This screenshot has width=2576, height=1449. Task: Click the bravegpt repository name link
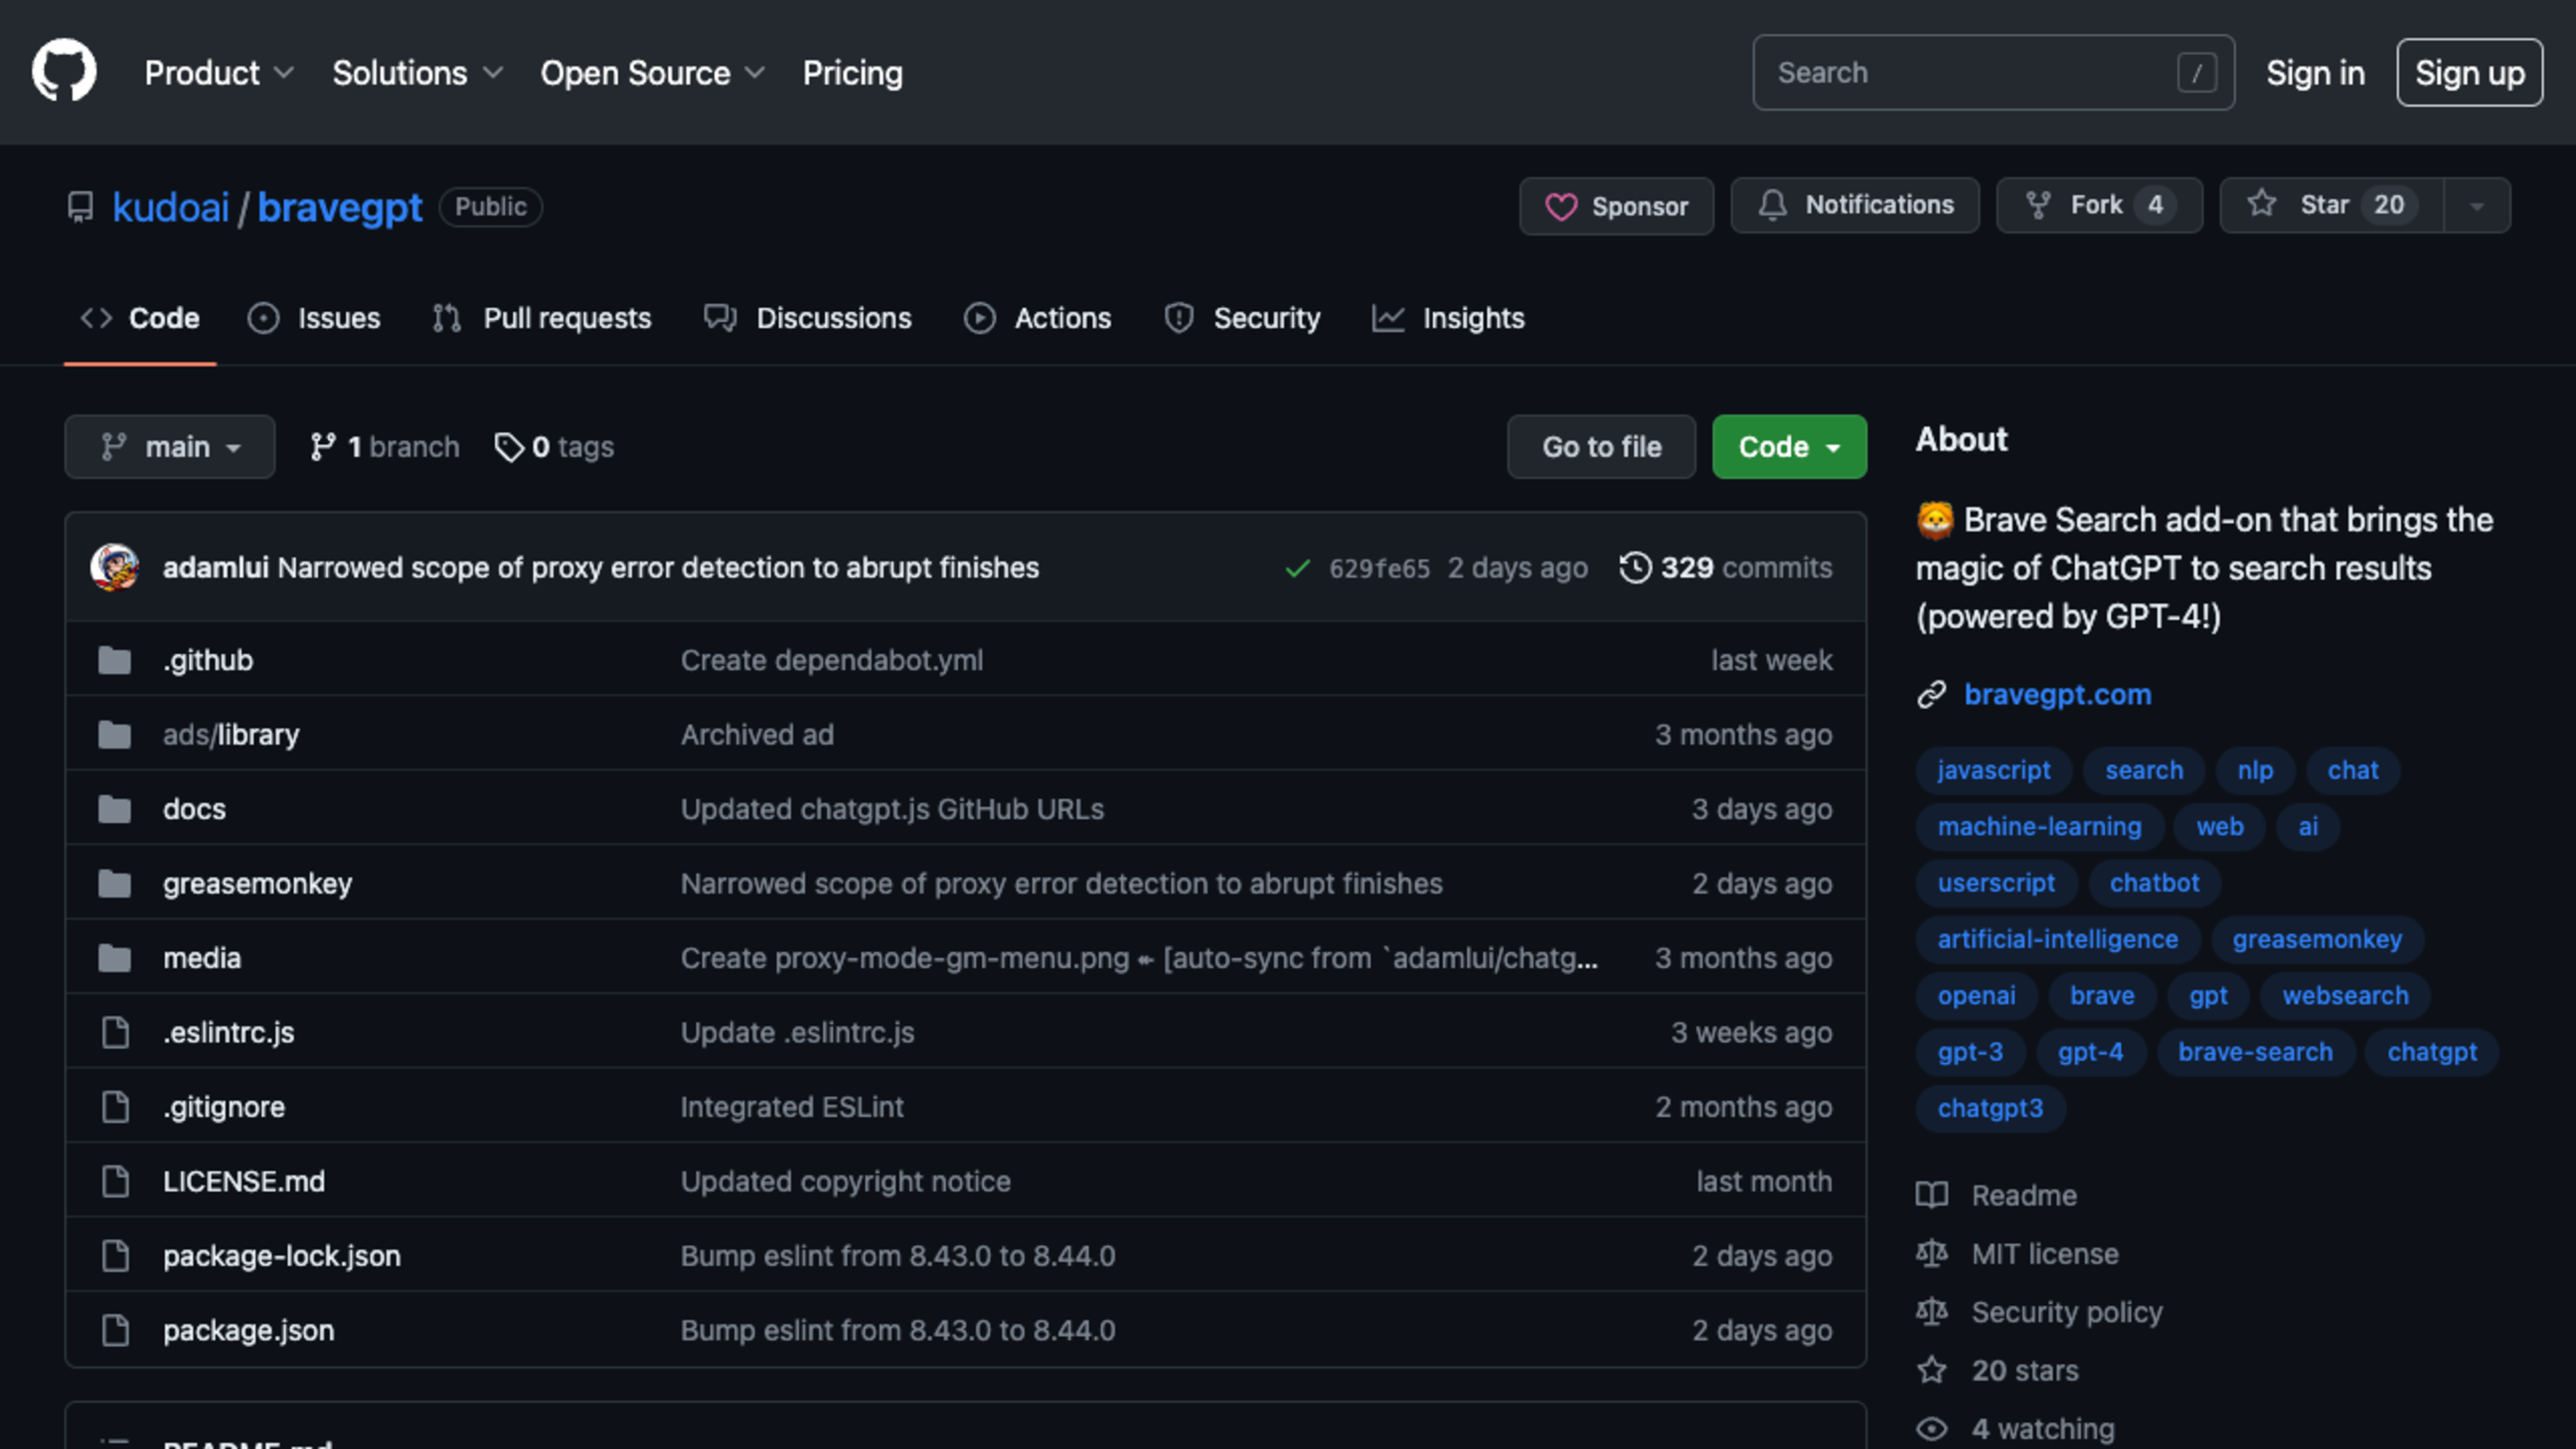[x=340, y=207]
